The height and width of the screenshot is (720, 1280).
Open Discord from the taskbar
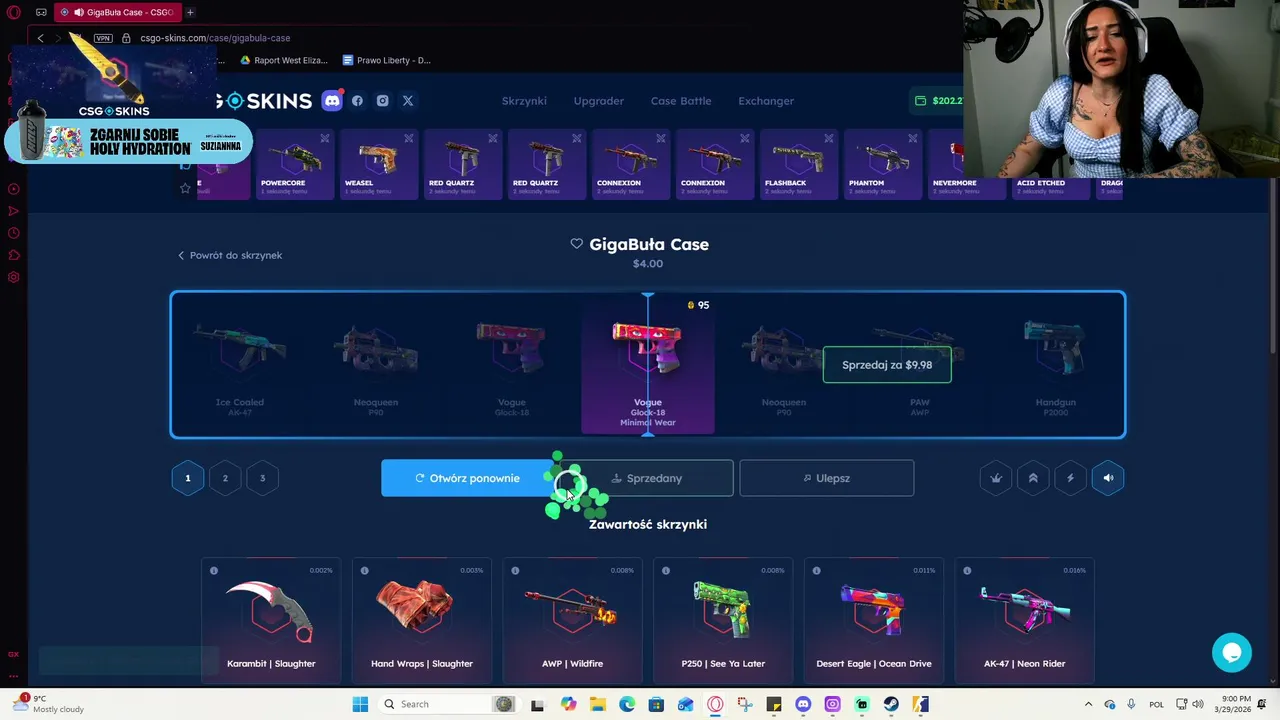802,704
